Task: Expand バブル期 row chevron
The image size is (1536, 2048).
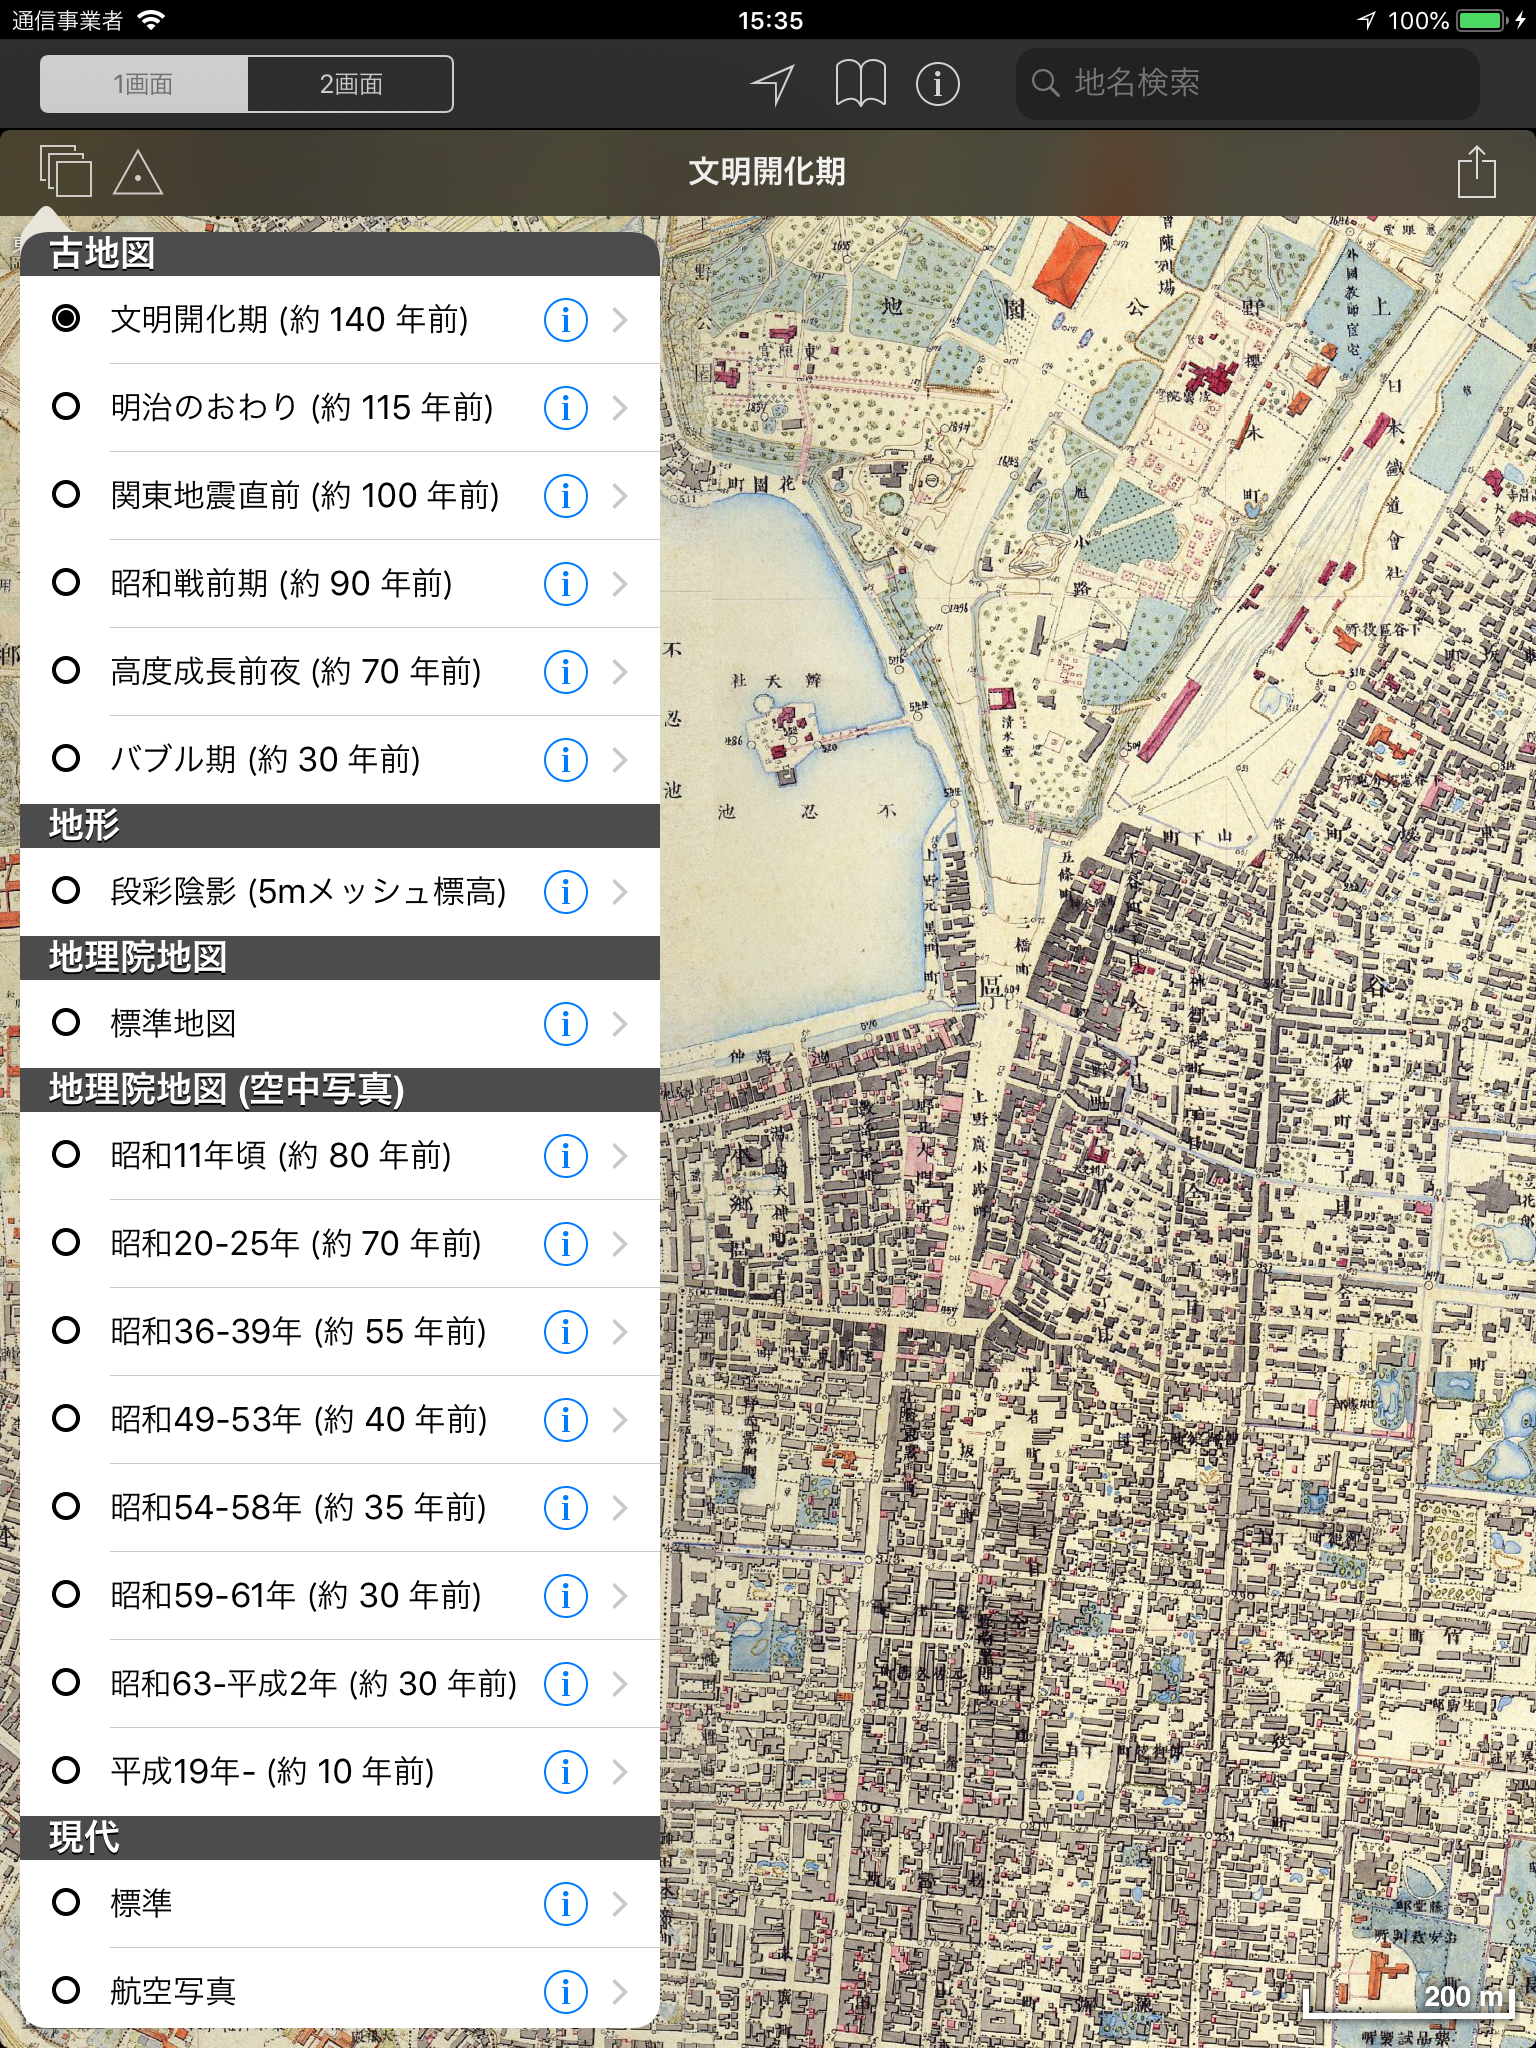Action: coord(620,760)
